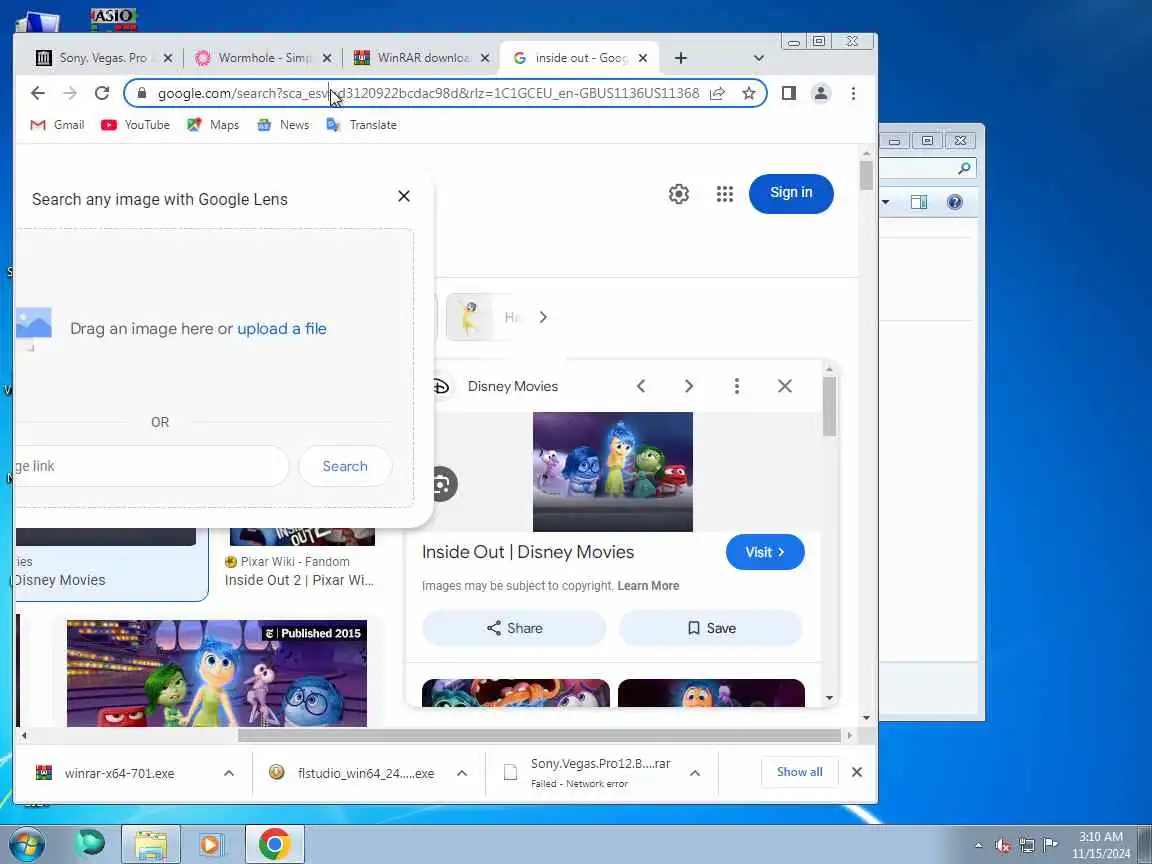This screenshot has height=864, width=1152.
Task: Open a new browser tab
Action: click(x=681, y=58)
